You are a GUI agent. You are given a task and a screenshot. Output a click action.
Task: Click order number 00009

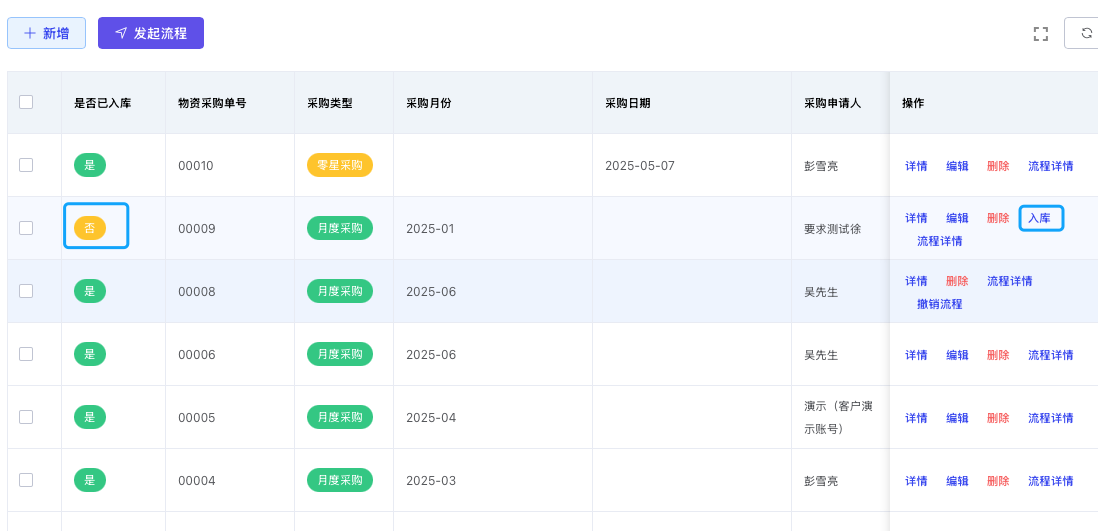click(x=196, y=229)
